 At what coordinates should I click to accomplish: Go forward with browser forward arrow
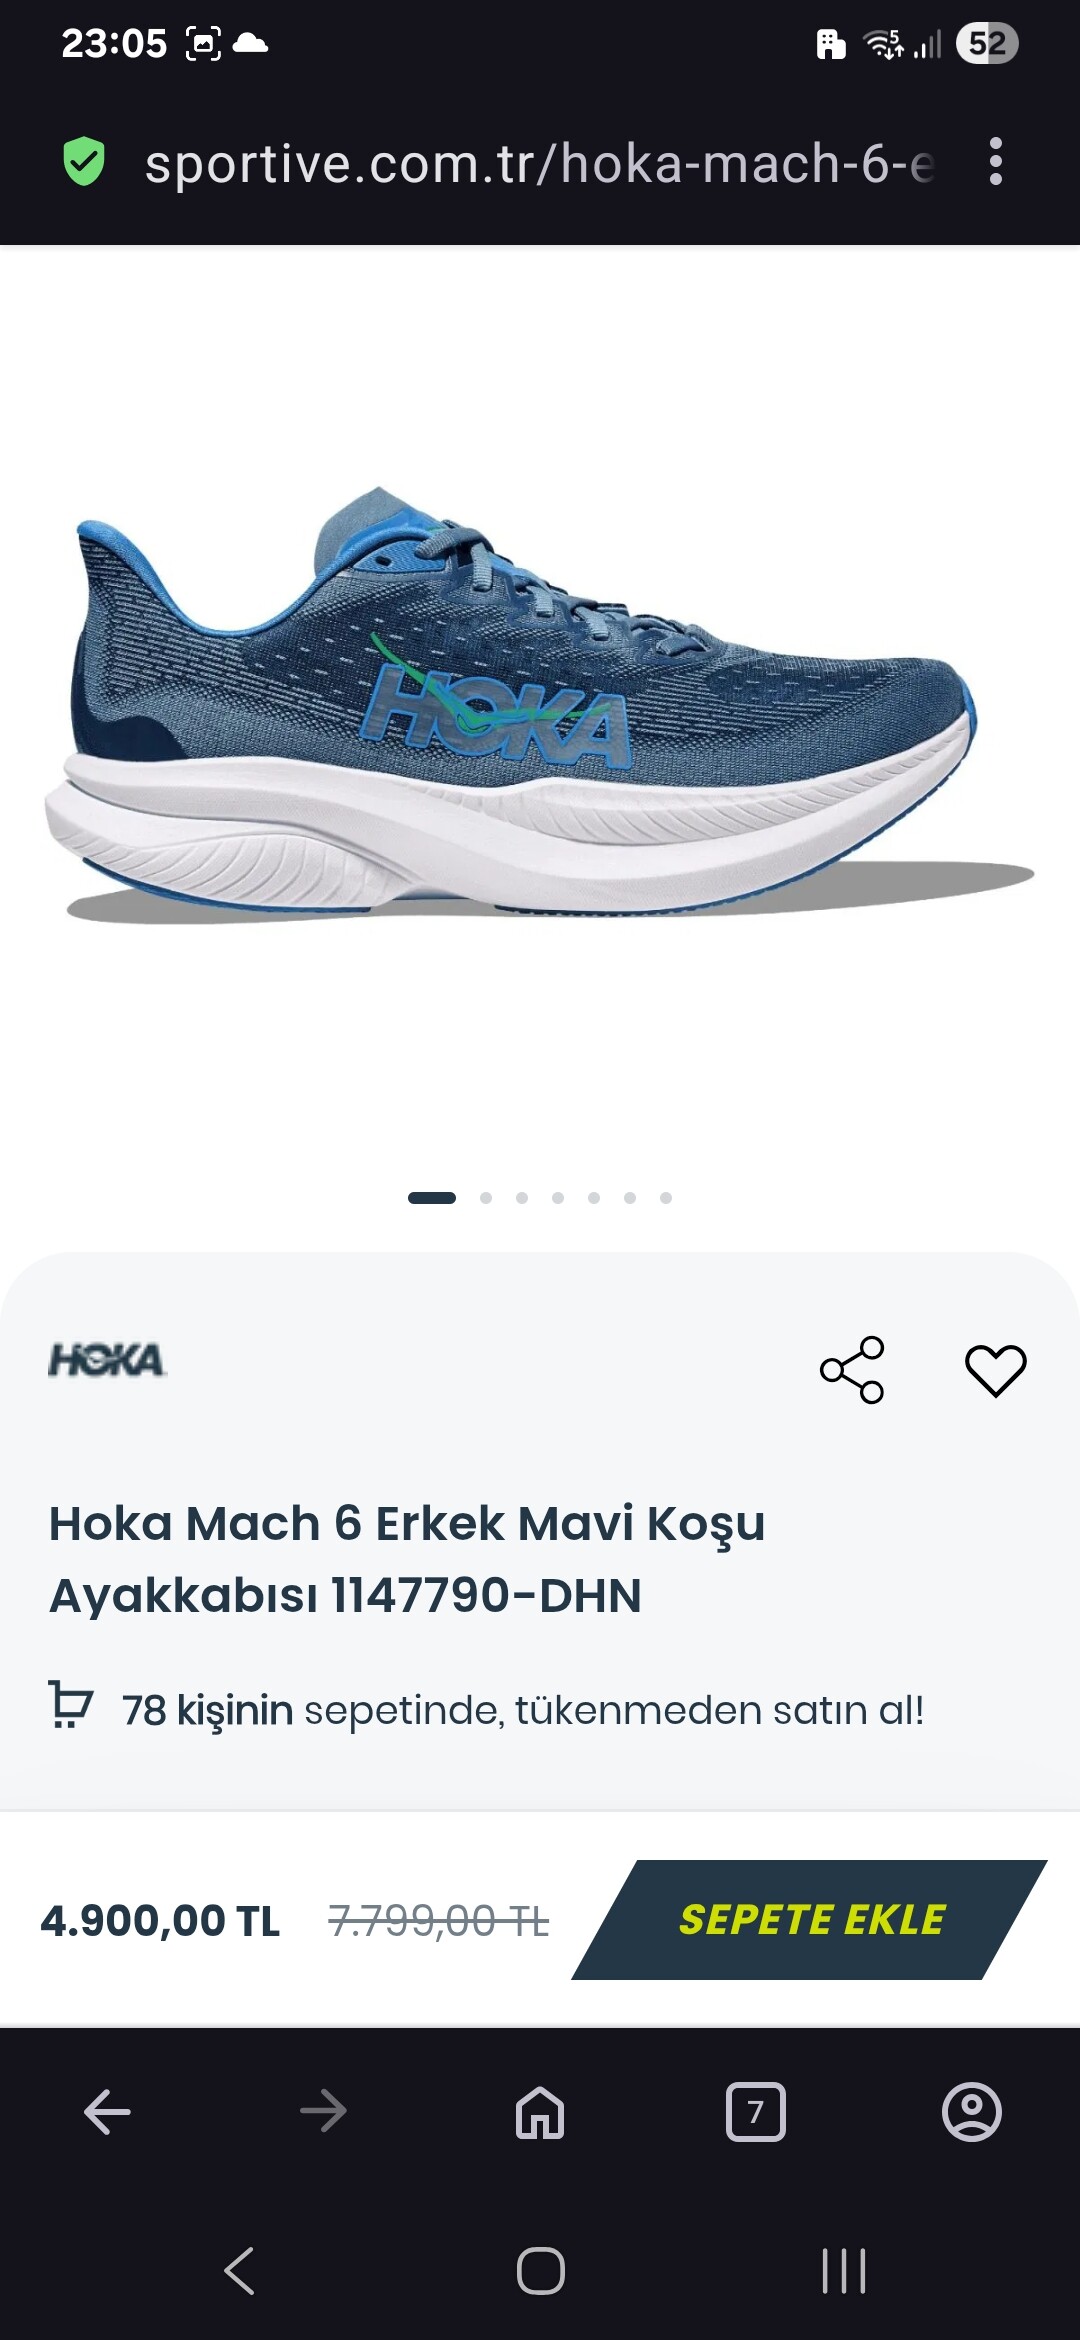pos(323,2112)
